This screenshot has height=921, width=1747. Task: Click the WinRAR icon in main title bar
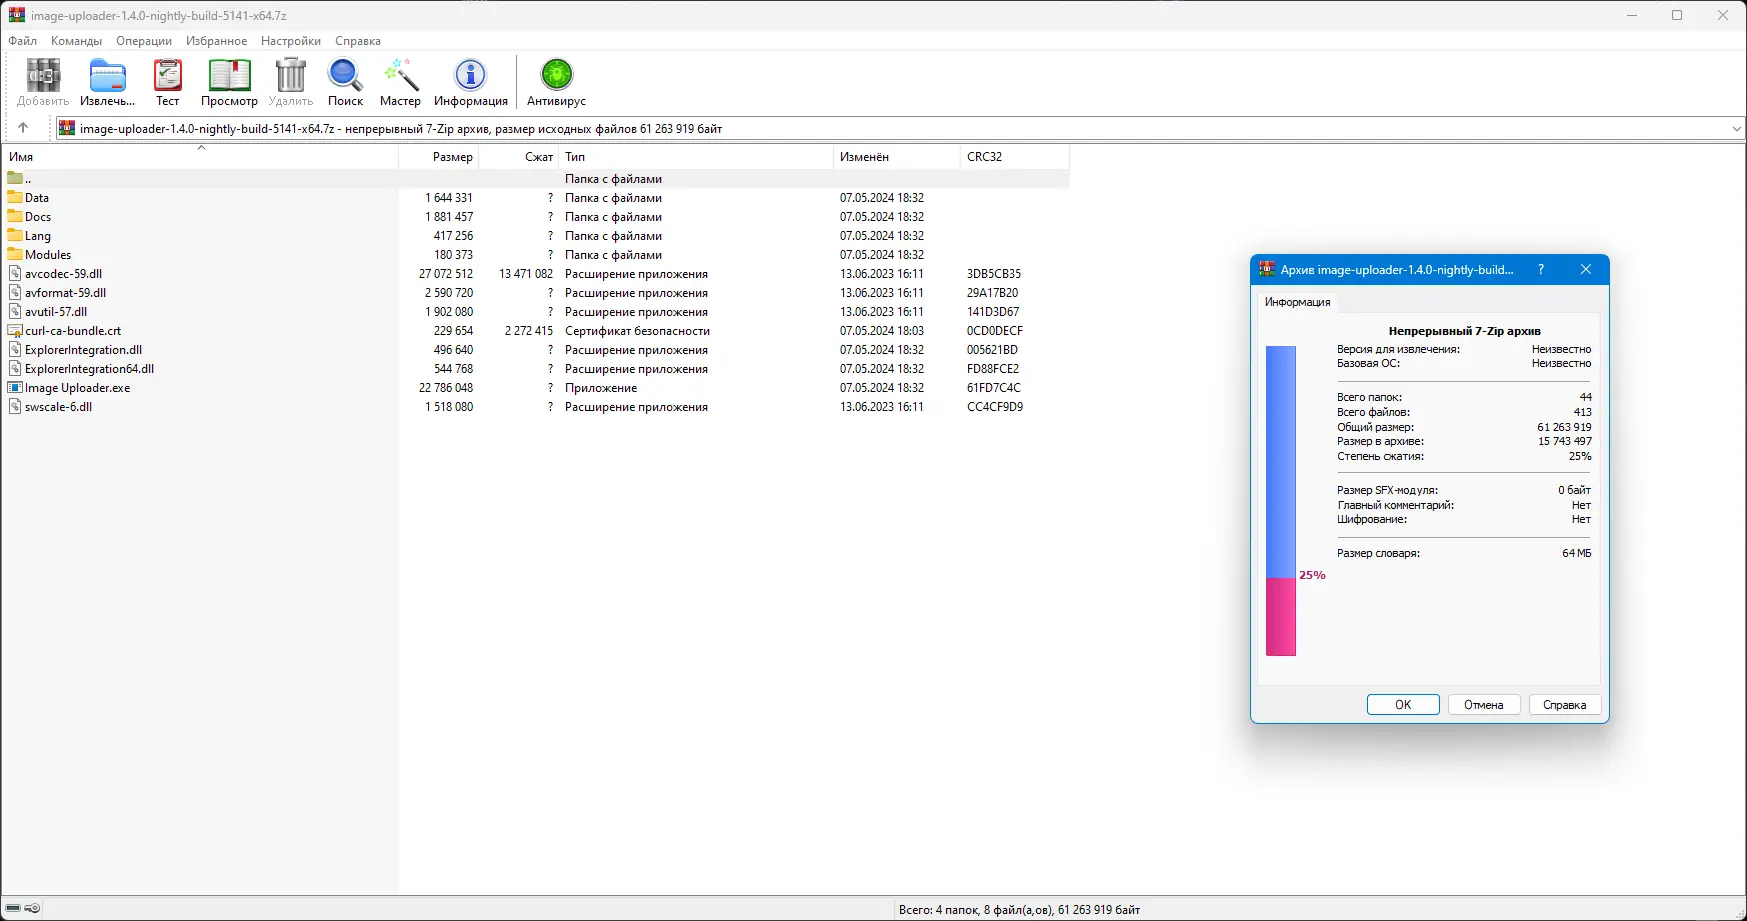tap(16, 15)
